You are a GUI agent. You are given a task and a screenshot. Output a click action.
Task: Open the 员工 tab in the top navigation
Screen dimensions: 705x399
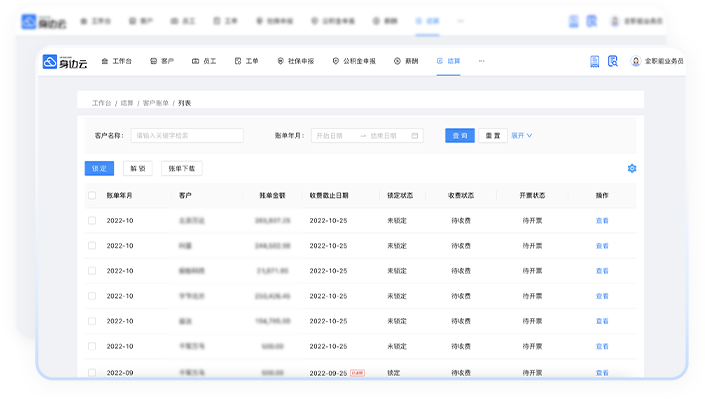pos(204,61)
